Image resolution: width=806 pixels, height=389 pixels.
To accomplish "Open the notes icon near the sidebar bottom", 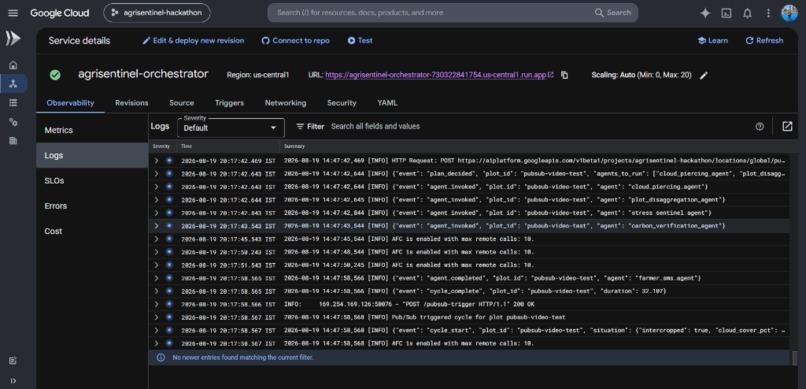I will 13,361.
